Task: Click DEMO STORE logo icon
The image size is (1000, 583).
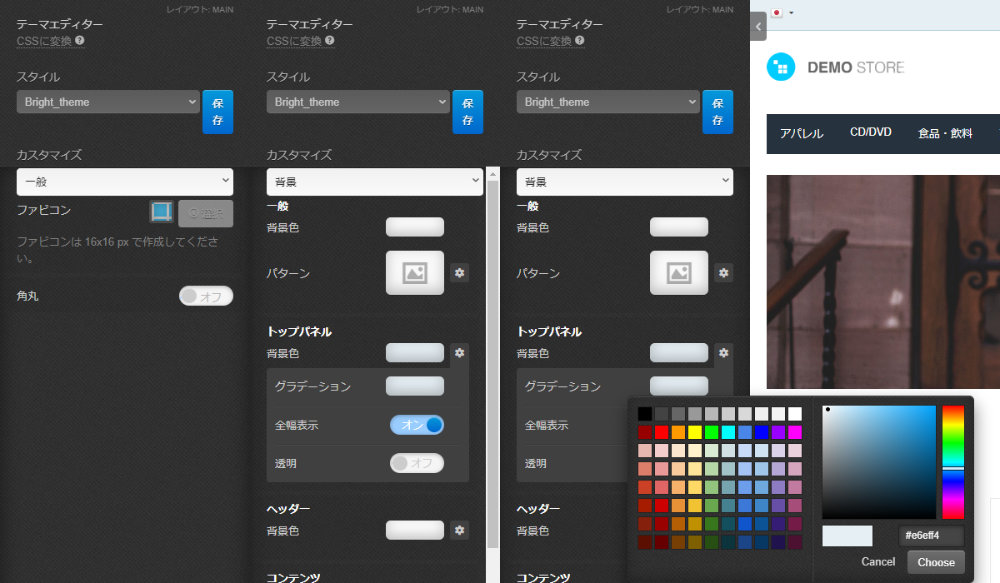Action: click(x=781, y=67)
